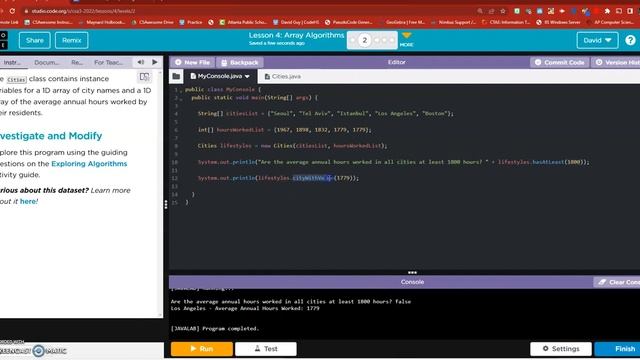This screenshot has width=640, height=360.
Task: Open the file browser folder icon
Action: [x=176, y=76]
